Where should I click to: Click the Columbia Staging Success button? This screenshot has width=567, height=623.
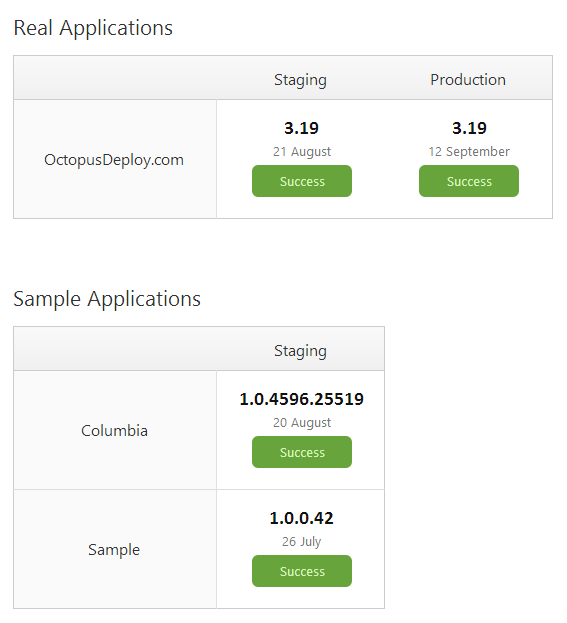pos(302,452)
